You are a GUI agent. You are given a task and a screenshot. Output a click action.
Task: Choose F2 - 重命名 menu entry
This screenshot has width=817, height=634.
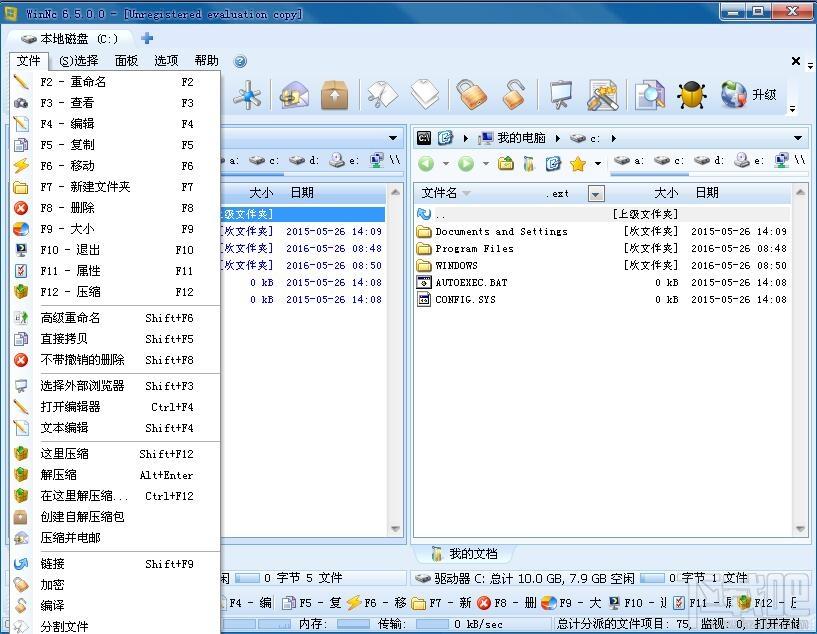[x=115, y=82]
